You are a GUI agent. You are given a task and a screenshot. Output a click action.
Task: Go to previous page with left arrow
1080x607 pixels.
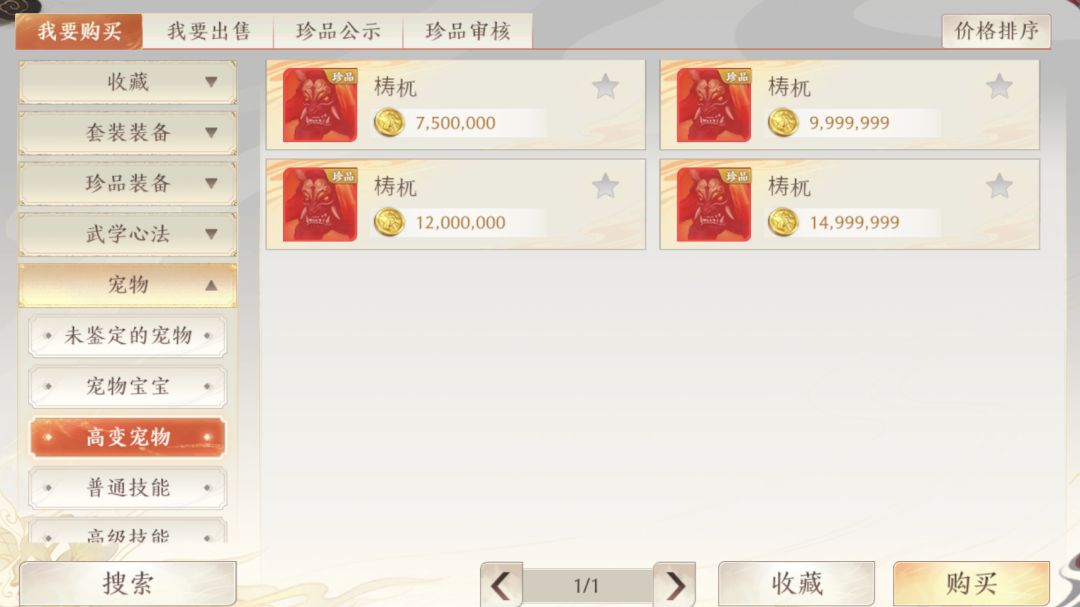(501, 585)
